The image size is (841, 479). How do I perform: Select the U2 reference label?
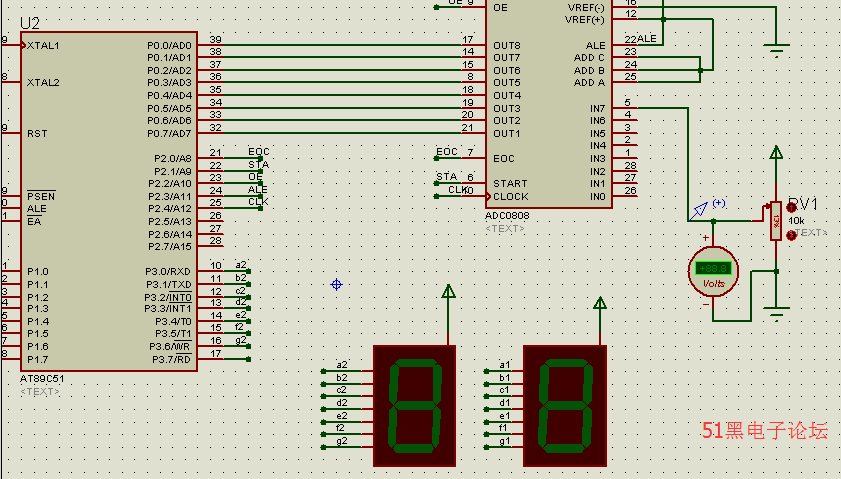(x=30, y=23)
